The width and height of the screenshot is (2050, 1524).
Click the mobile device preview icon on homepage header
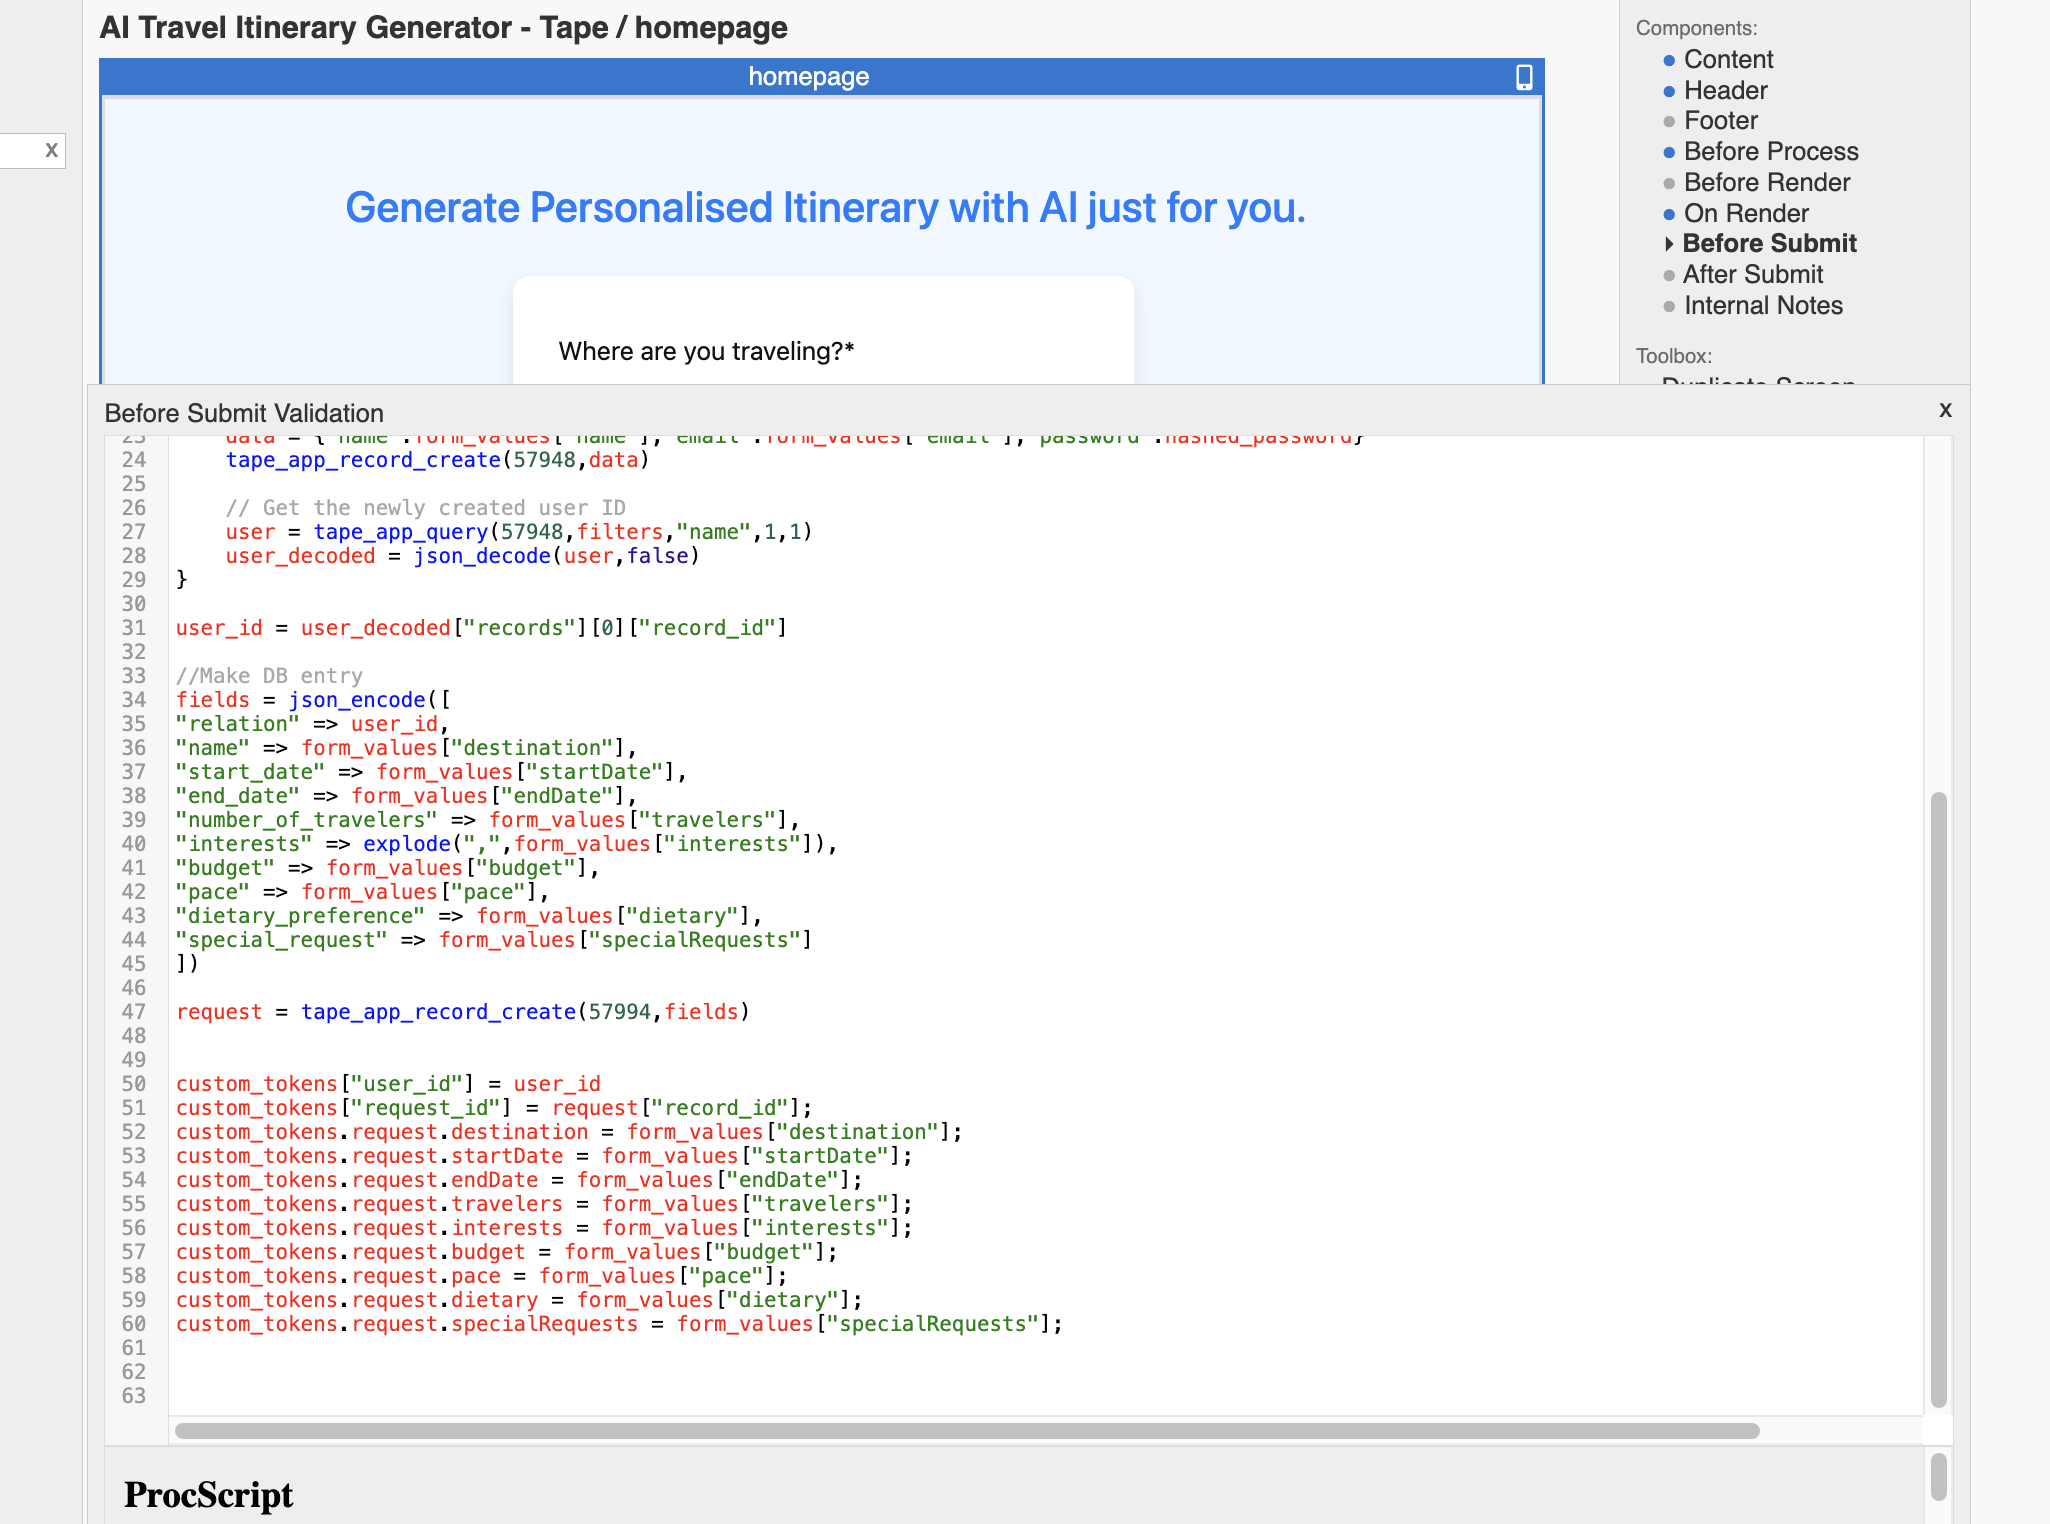coord(1522,76)
